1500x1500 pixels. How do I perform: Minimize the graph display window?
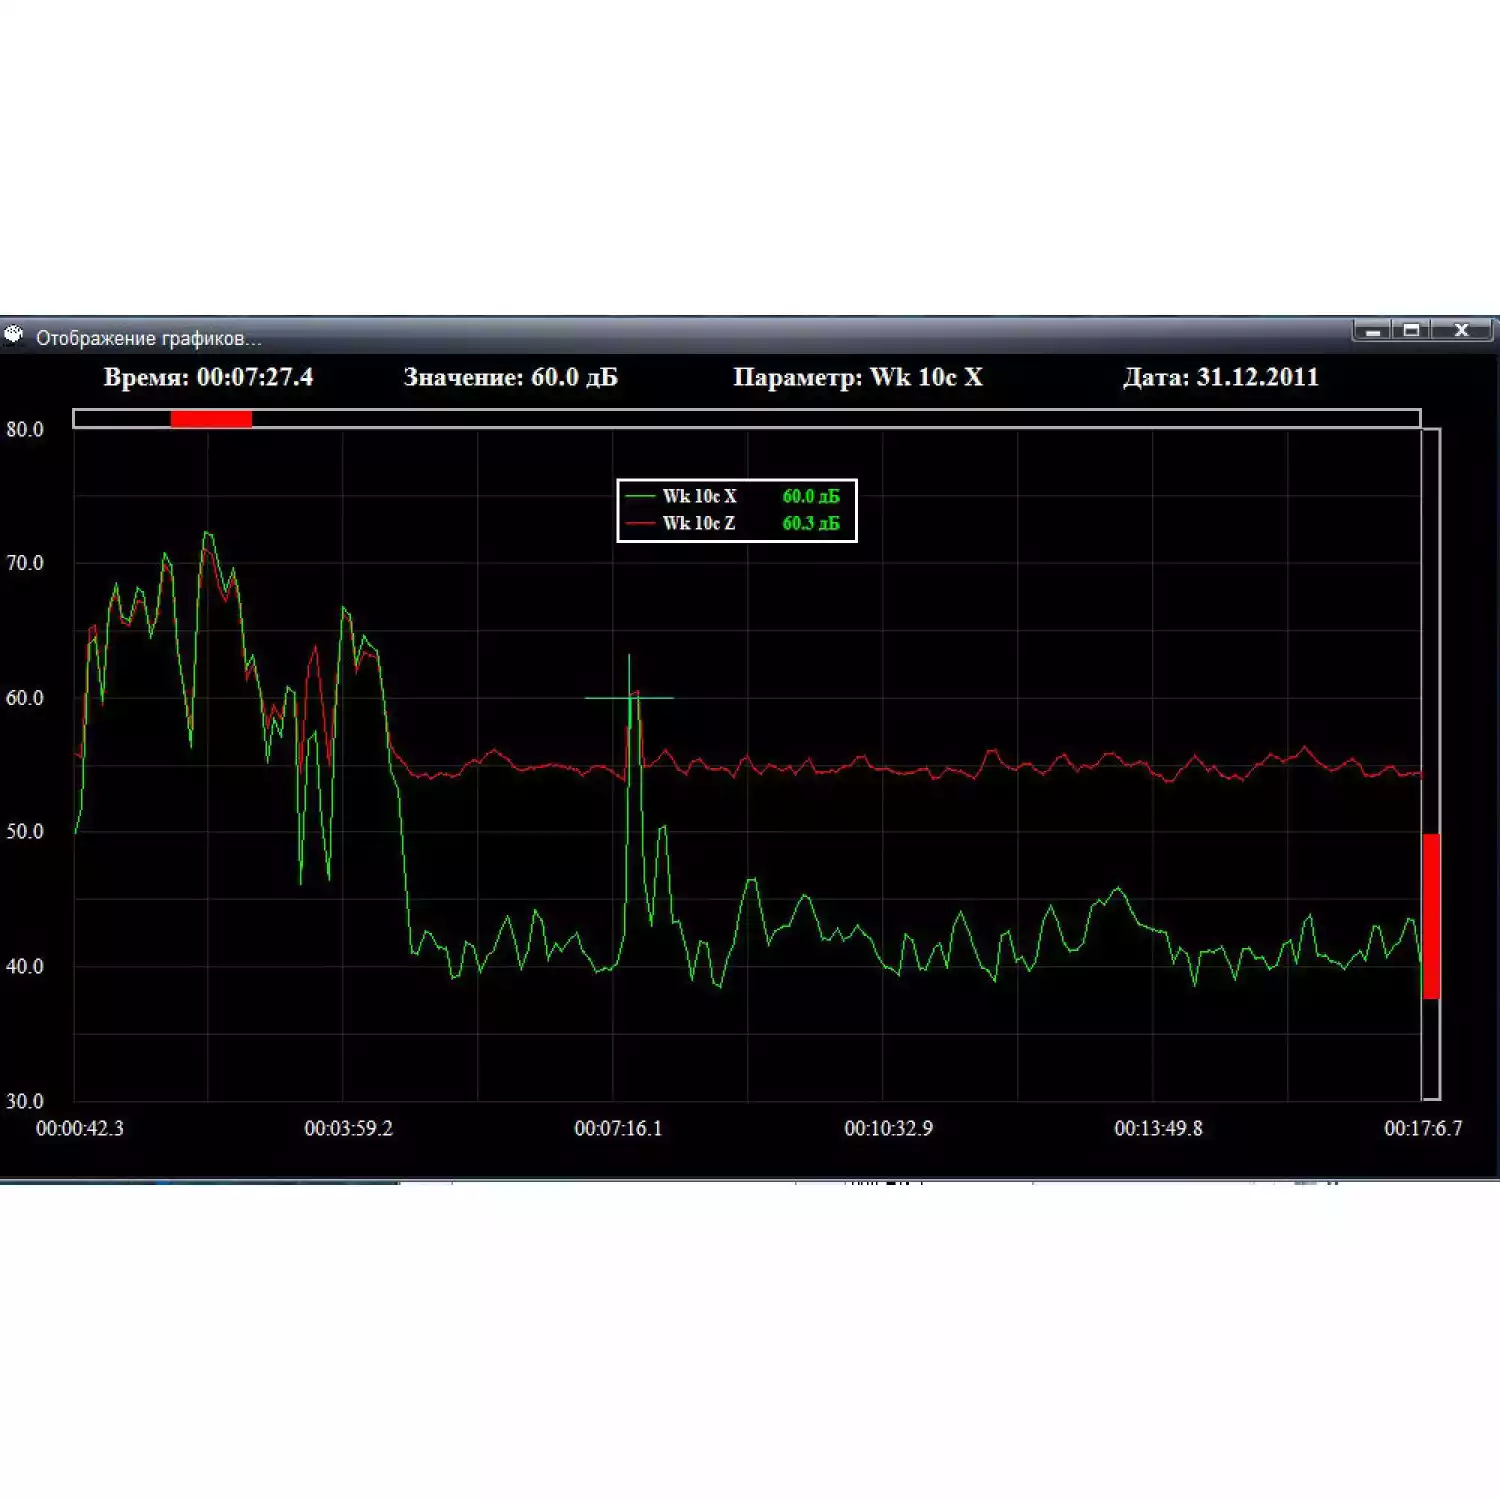(1373, 331)
